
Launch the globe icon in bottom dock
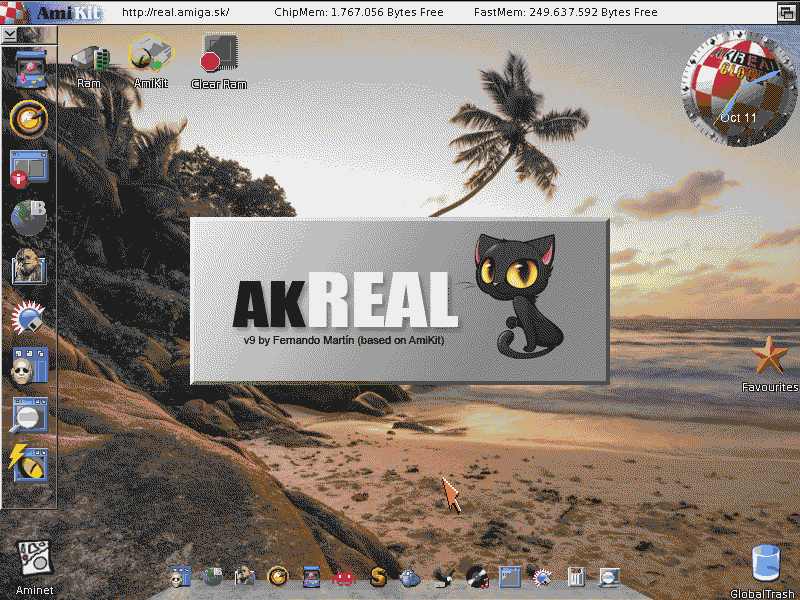(x=212, y=577)
